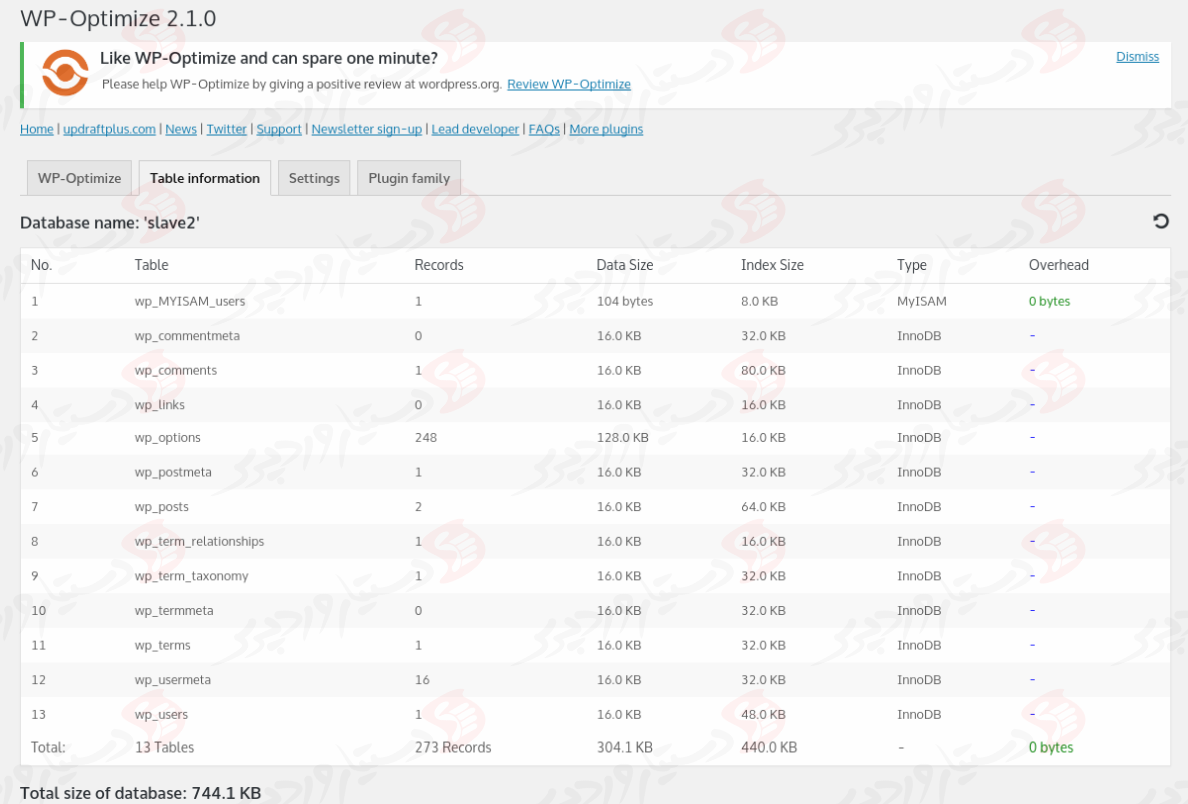The width and height of the screenshot is (1188, 804).
Task: Click the Support link
Action: point(278,129)
